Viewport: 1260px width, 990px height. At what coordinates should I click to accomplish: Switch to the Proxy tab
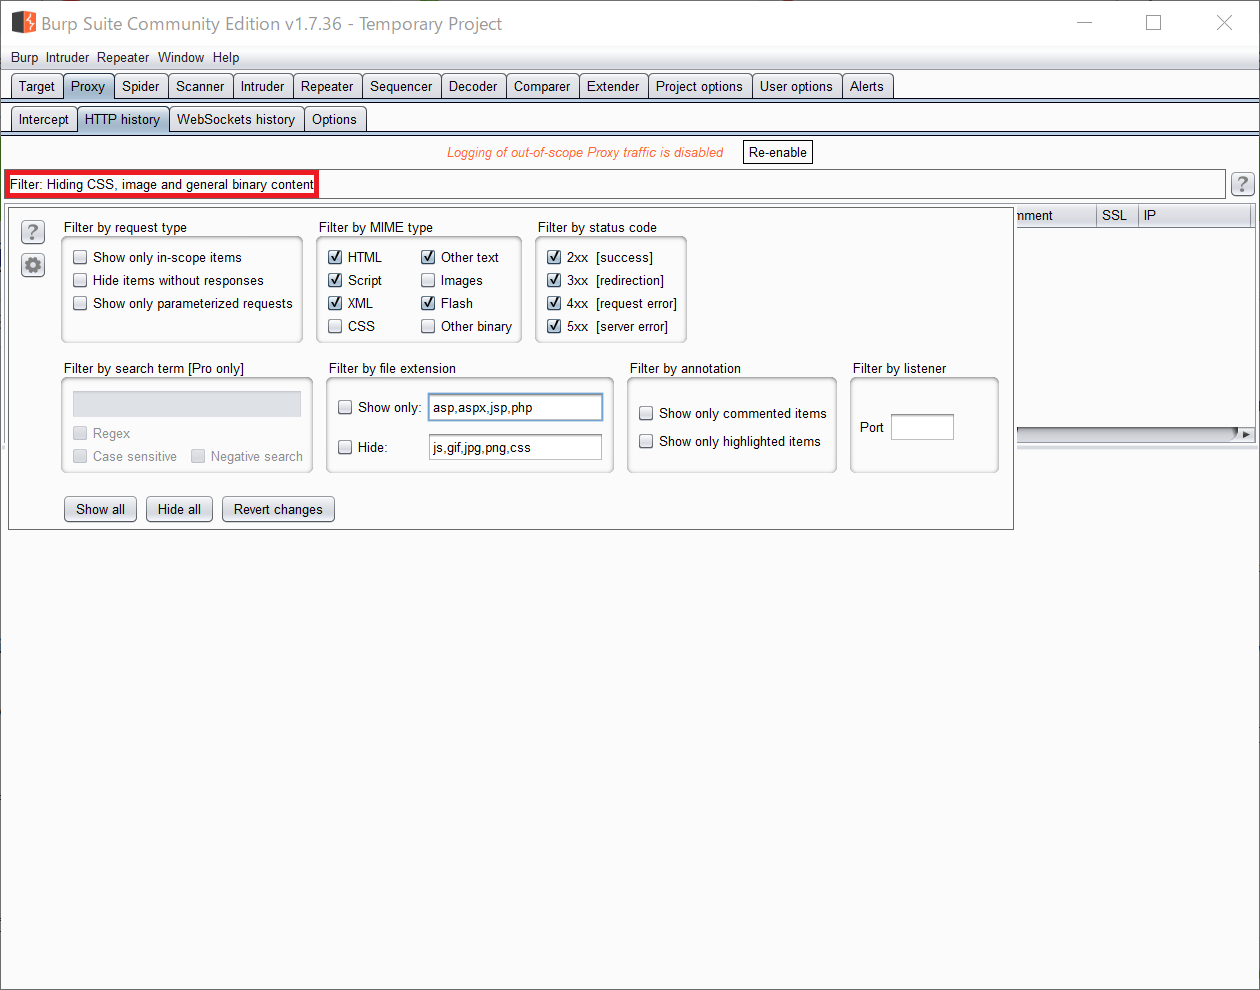88,86
